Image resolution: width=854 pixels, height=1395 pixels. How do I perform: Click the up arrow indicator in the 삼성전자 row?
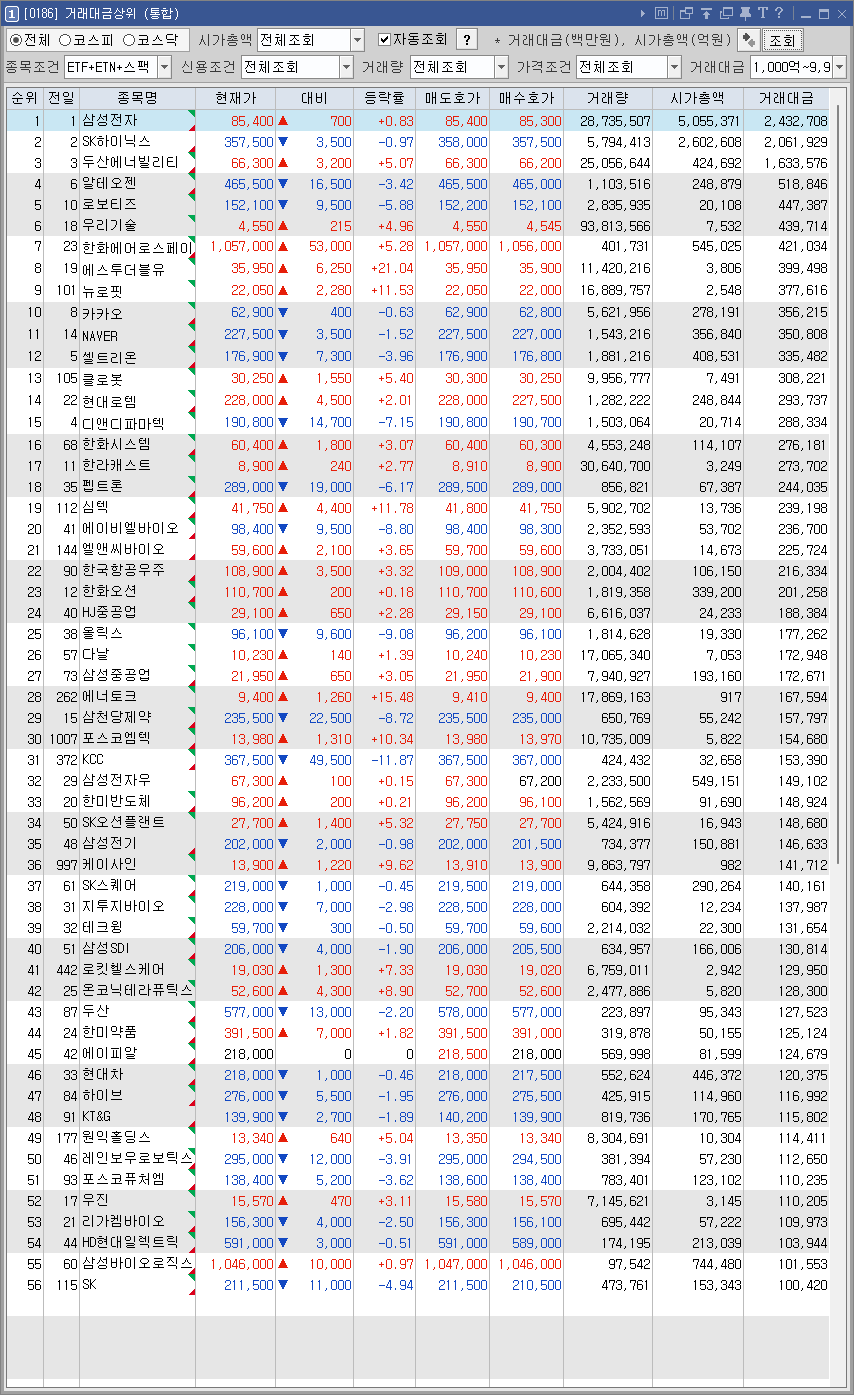tap(283, 120)
